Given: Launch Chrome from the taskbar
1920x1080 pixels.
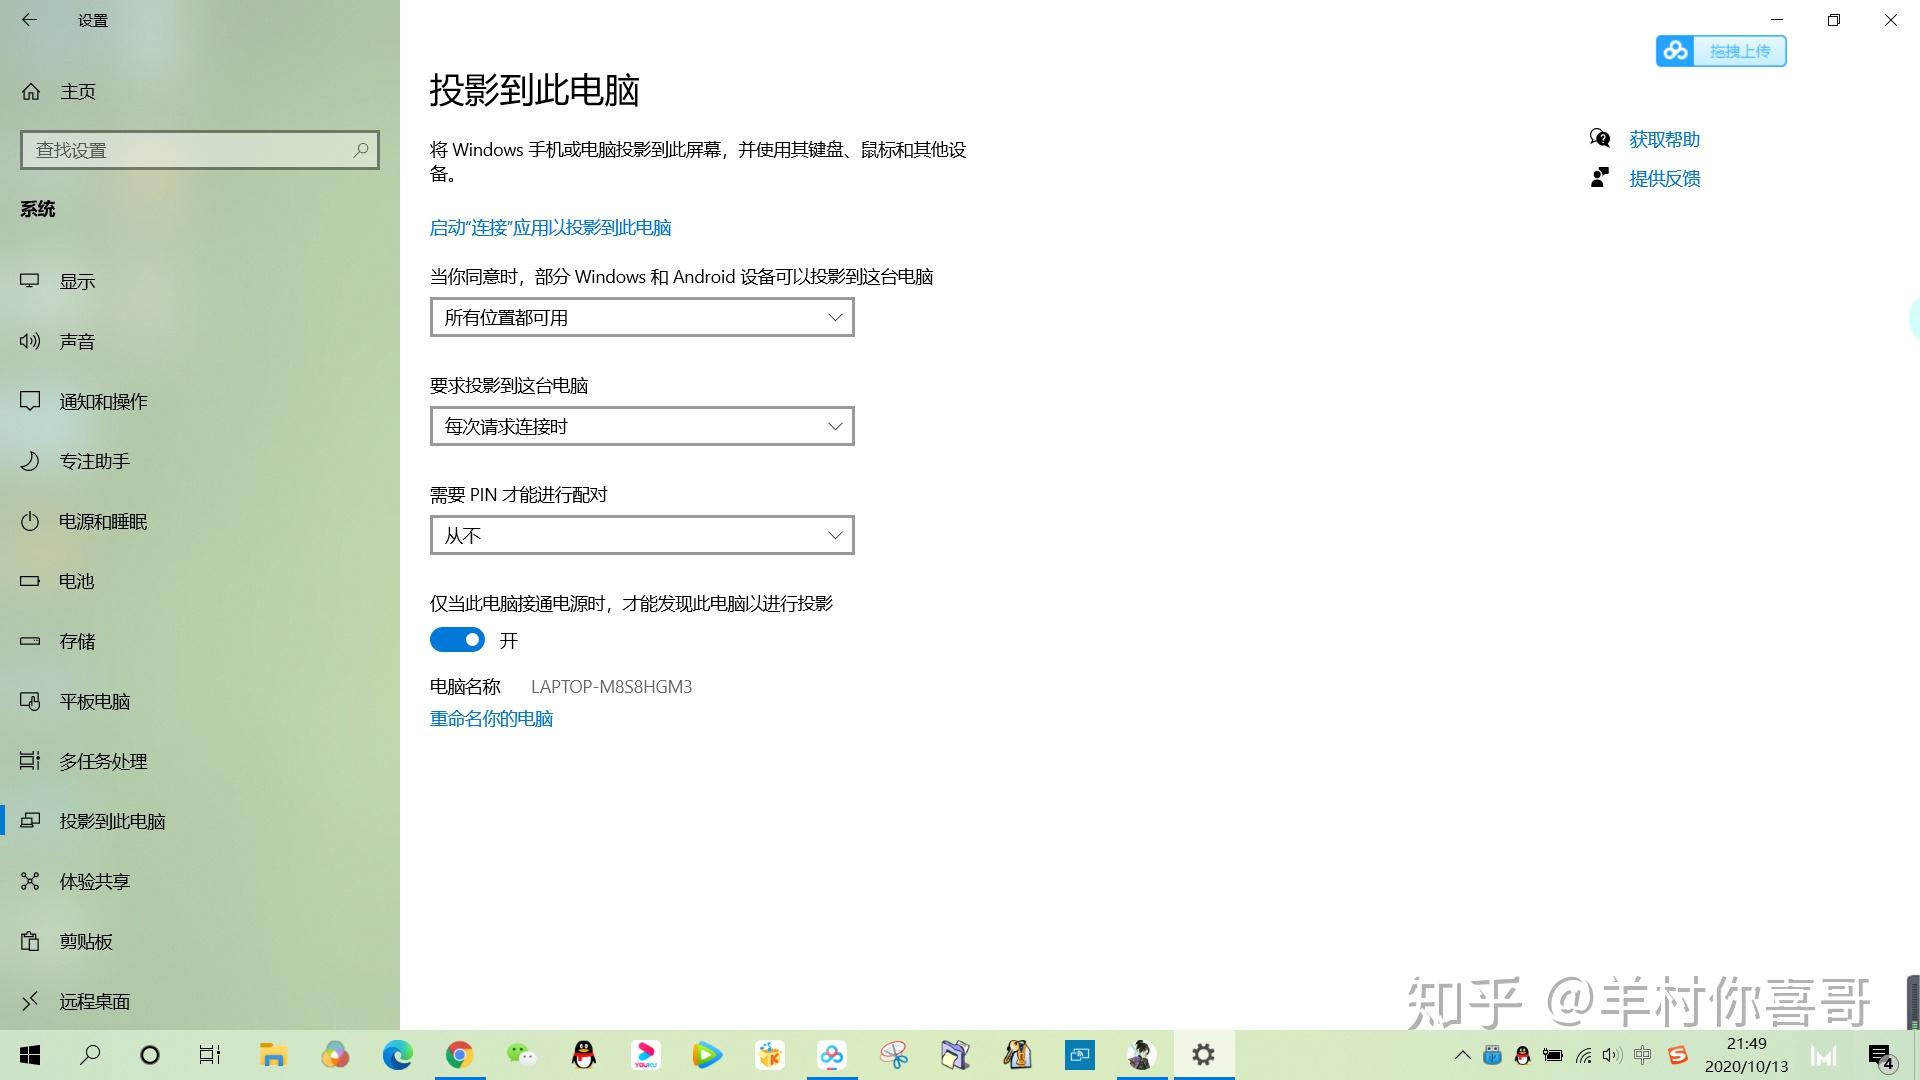Looking at the screenshot, I should 460,1055.
